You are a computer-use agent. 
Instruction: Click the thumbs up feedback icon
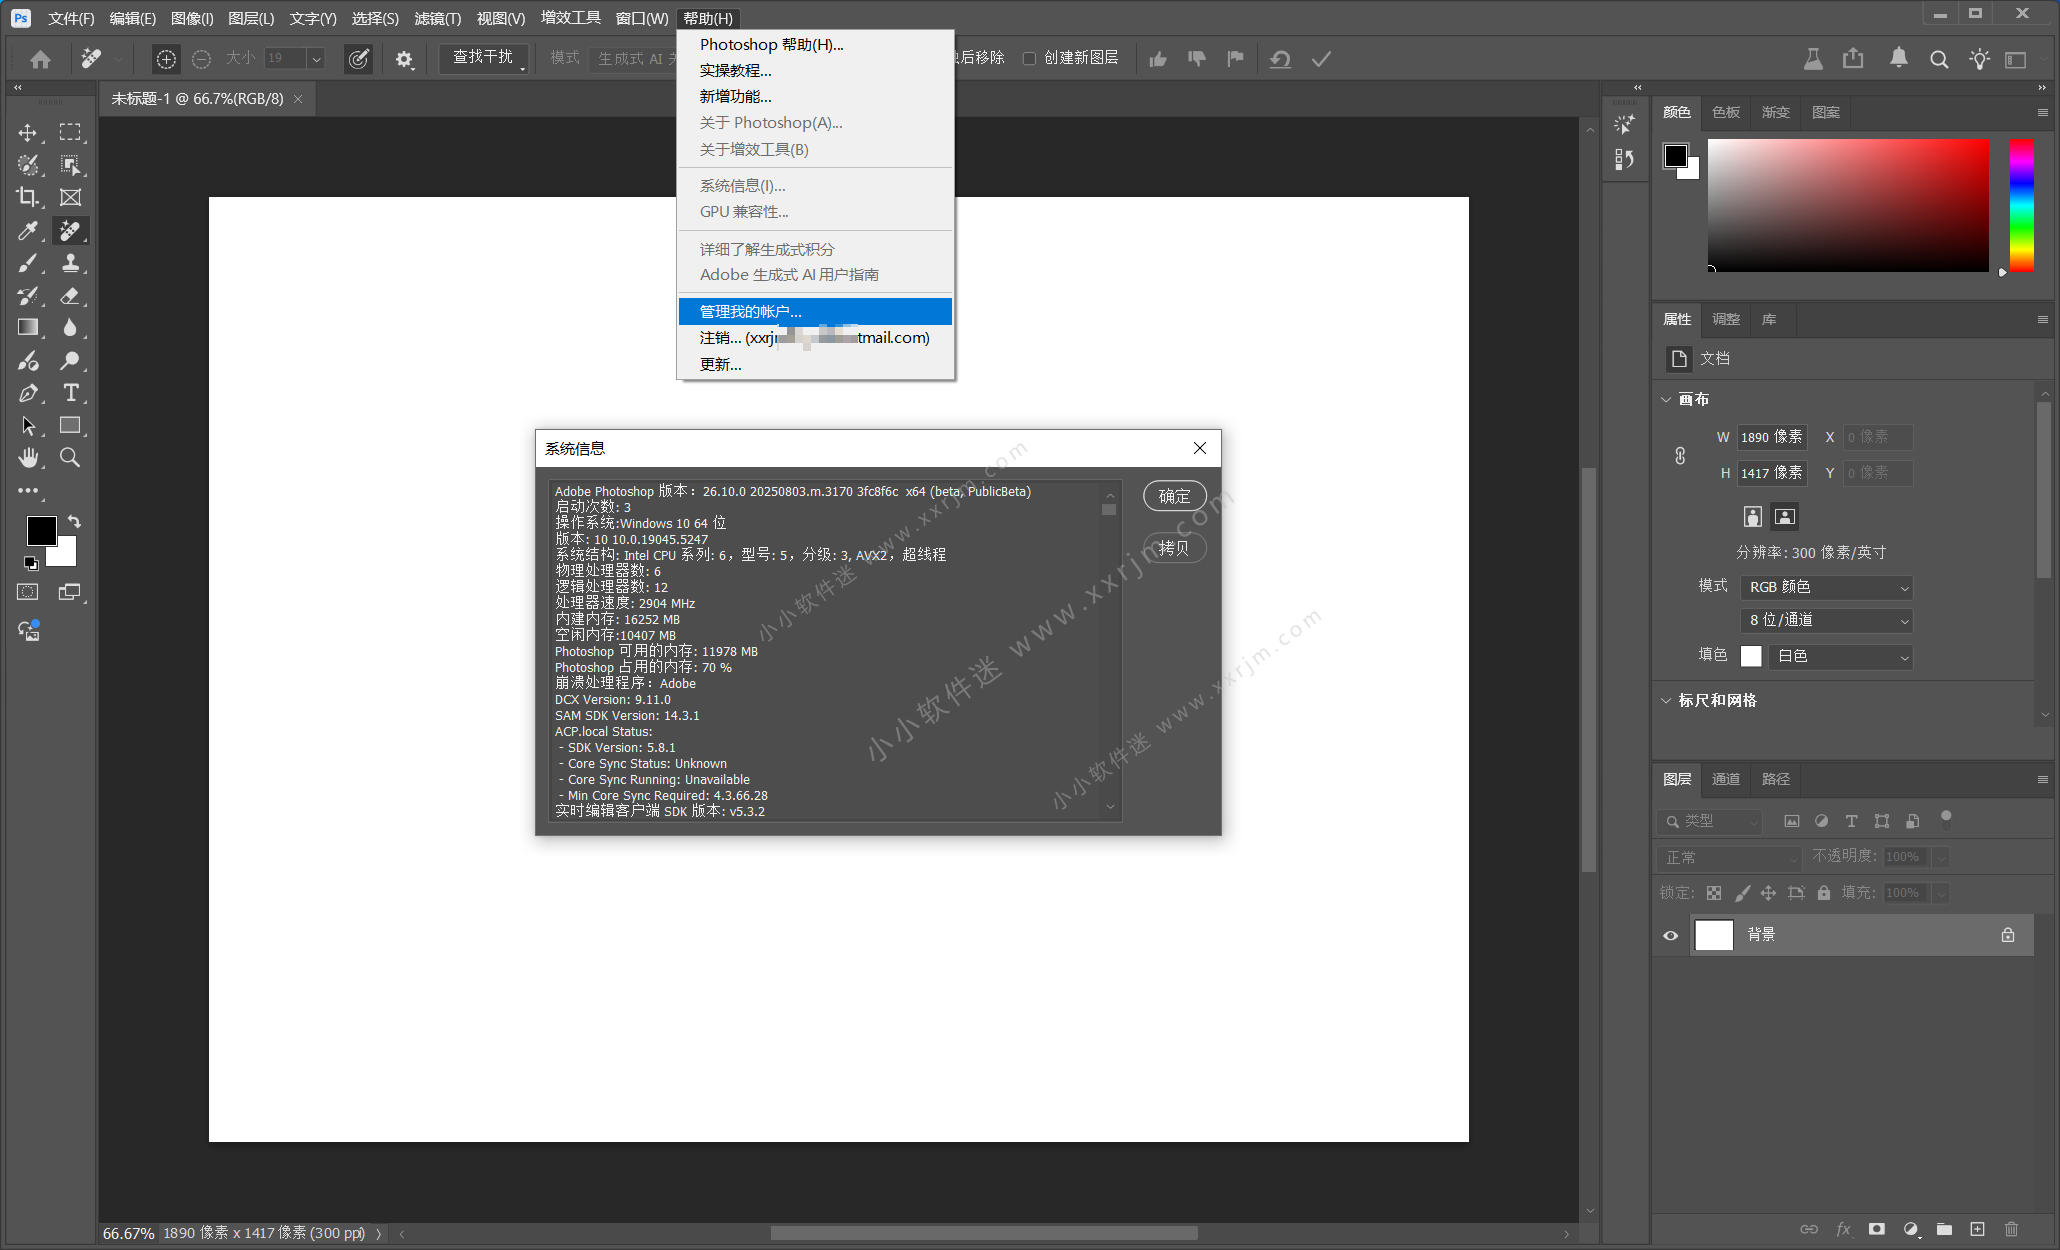(1158, 59)
